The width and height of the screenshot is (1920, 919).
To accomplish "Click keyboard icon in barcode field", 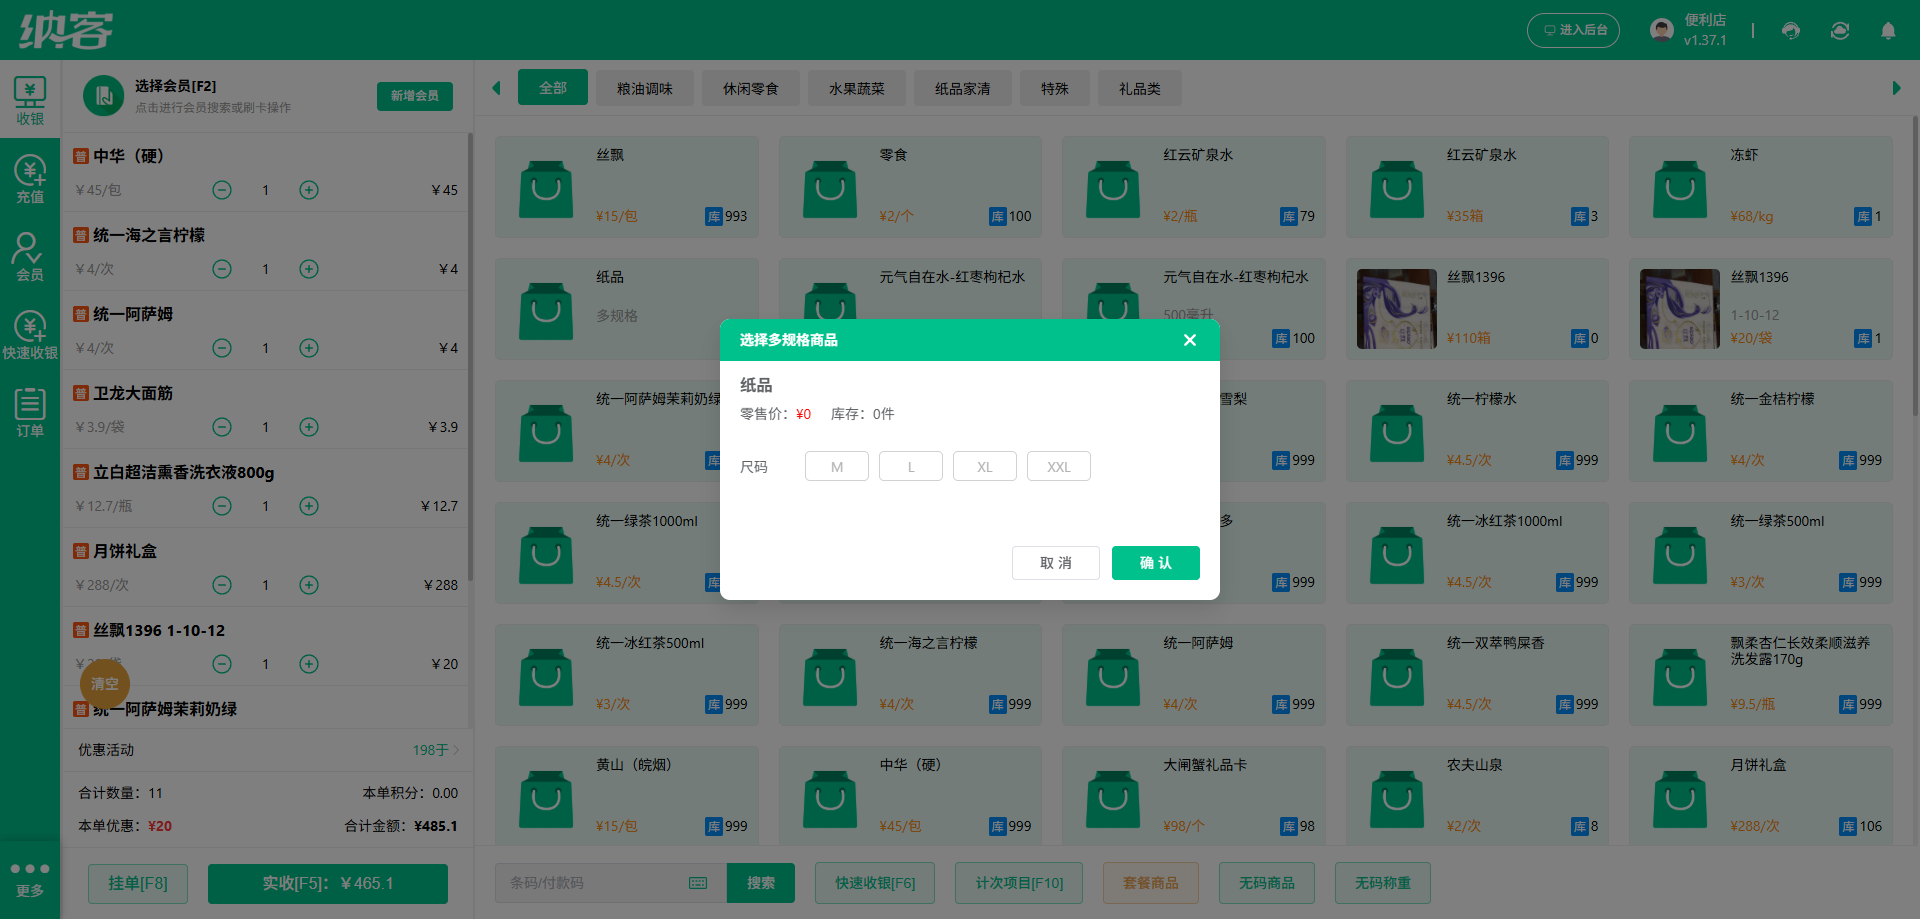I will 698,883.
